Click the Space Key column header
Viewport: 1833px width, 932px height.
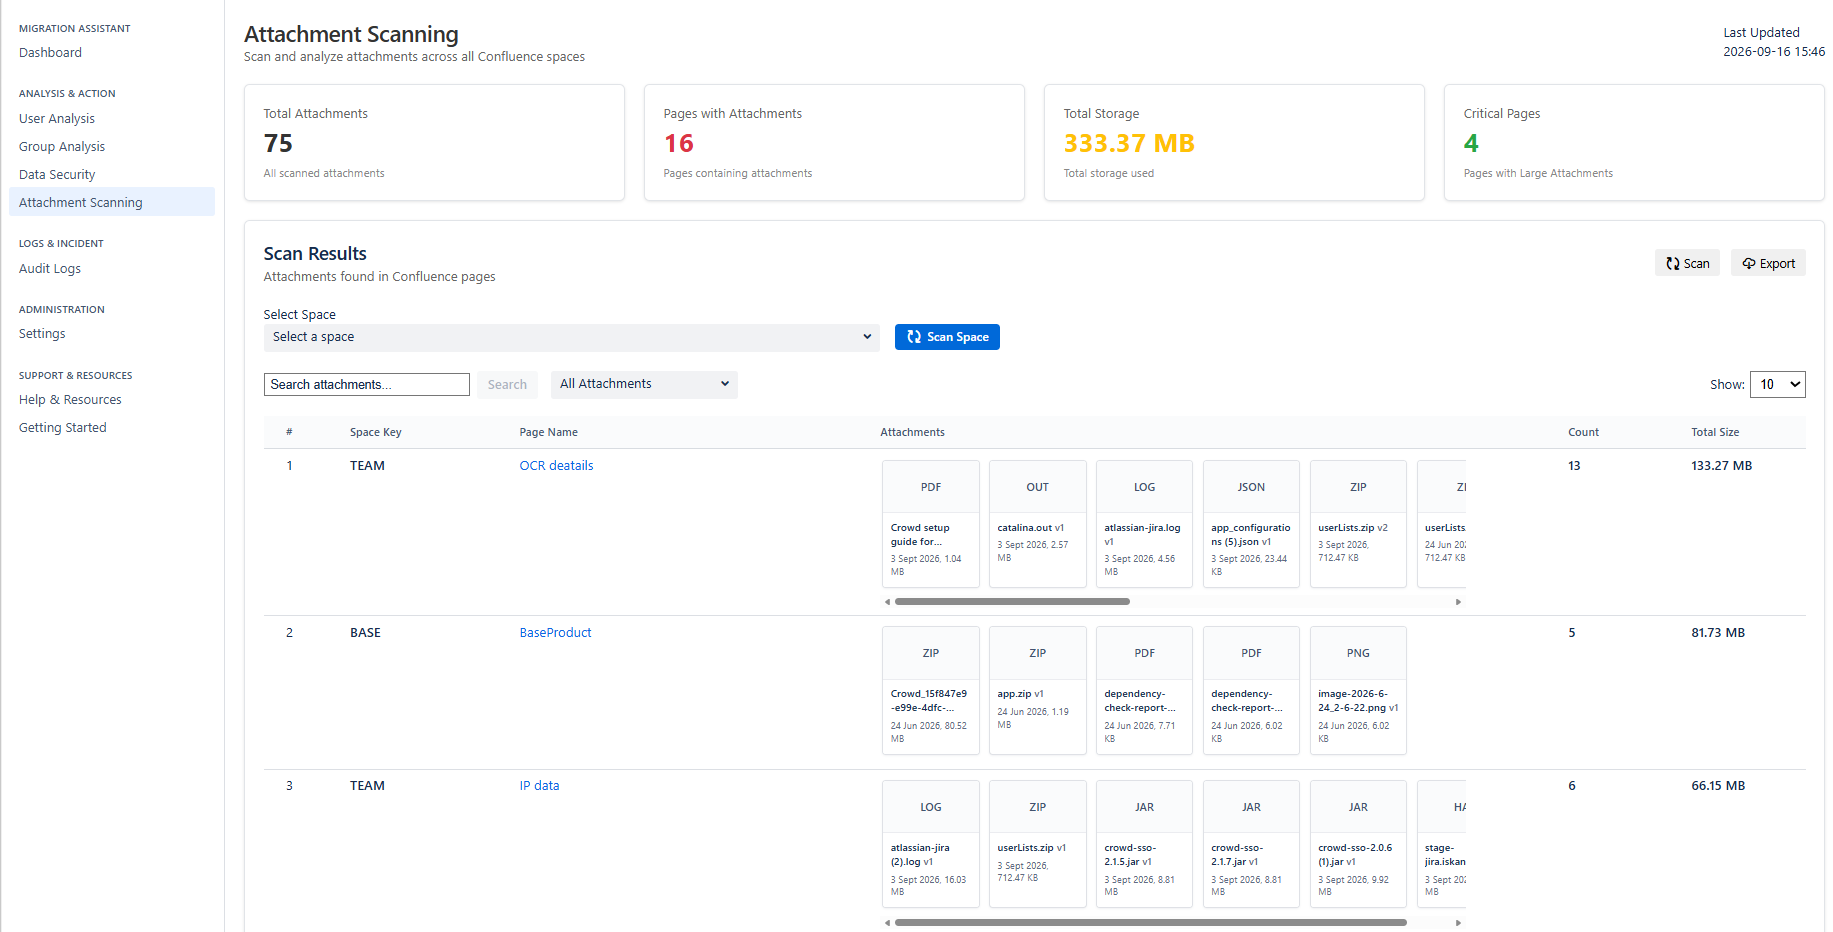pos(375,433)
